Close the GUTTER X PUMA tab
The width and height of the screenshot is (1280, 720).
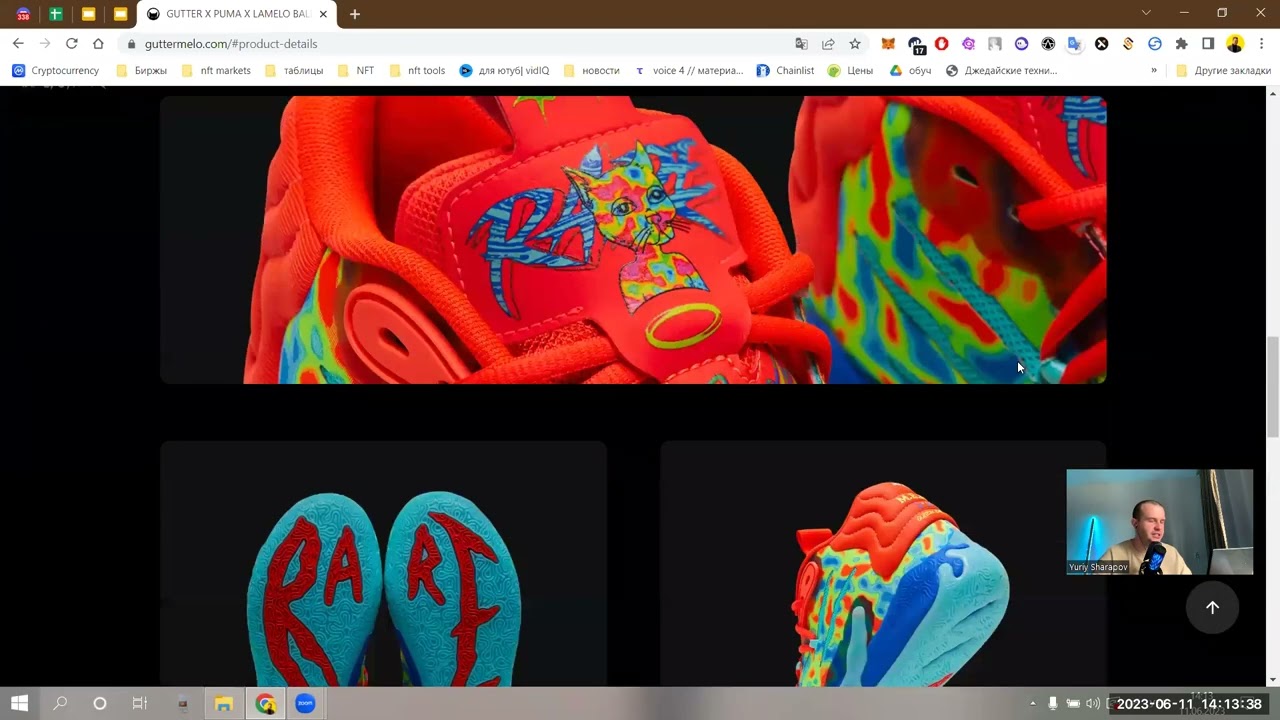(x=323, y=14)
